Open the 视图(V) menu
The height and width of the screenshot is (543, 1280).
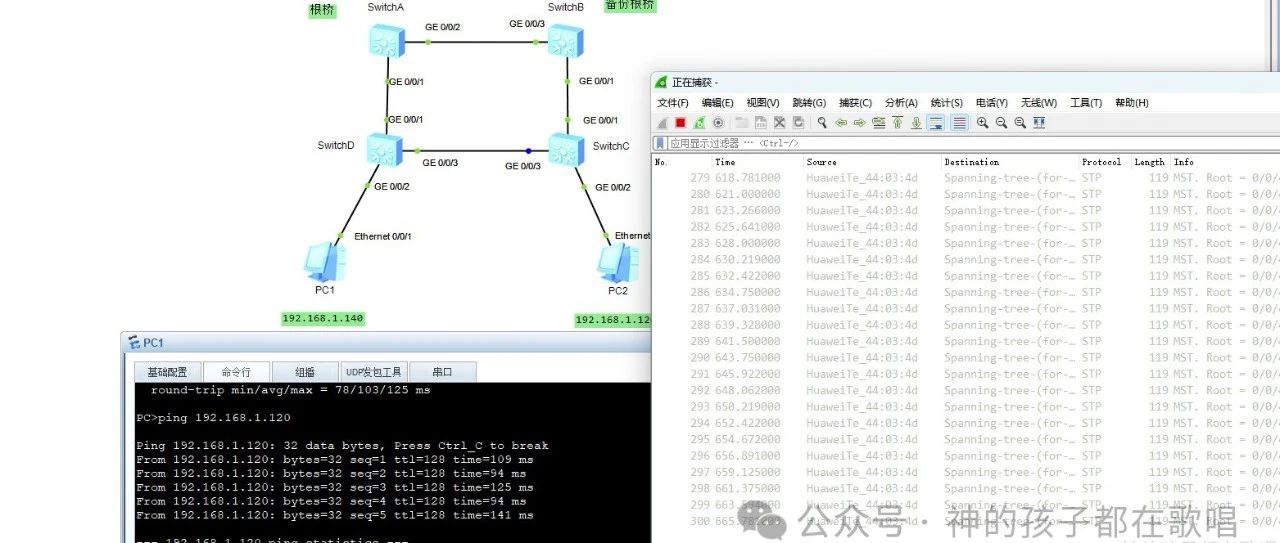pos(763,103)
